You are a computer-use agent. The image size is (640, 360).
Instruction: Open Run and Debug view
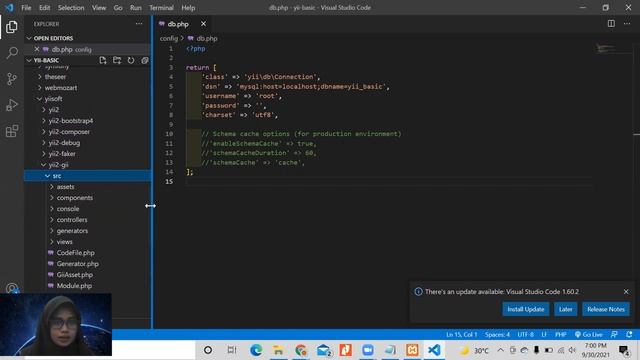12,105
